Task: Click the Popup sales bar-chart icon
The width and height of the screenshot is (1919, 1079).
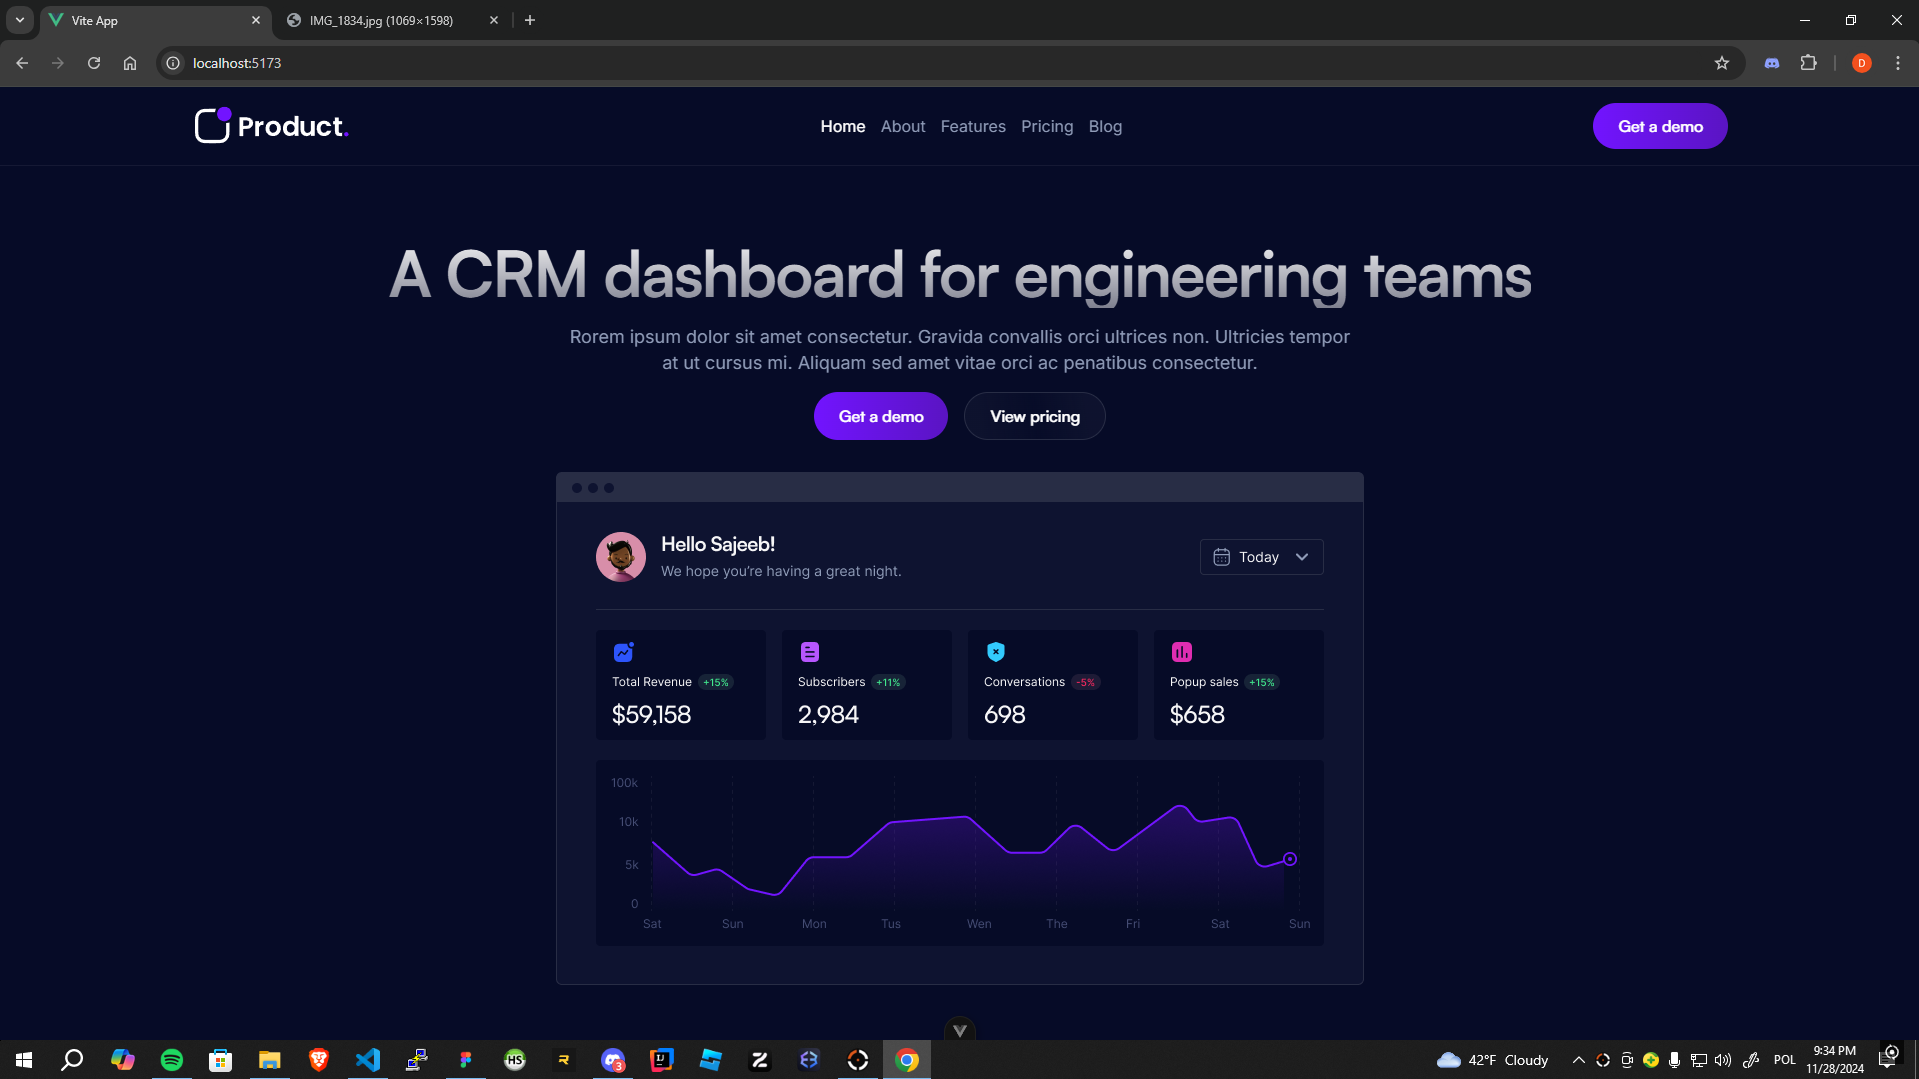Action: pyautogui.click(x=1181, y=652)
